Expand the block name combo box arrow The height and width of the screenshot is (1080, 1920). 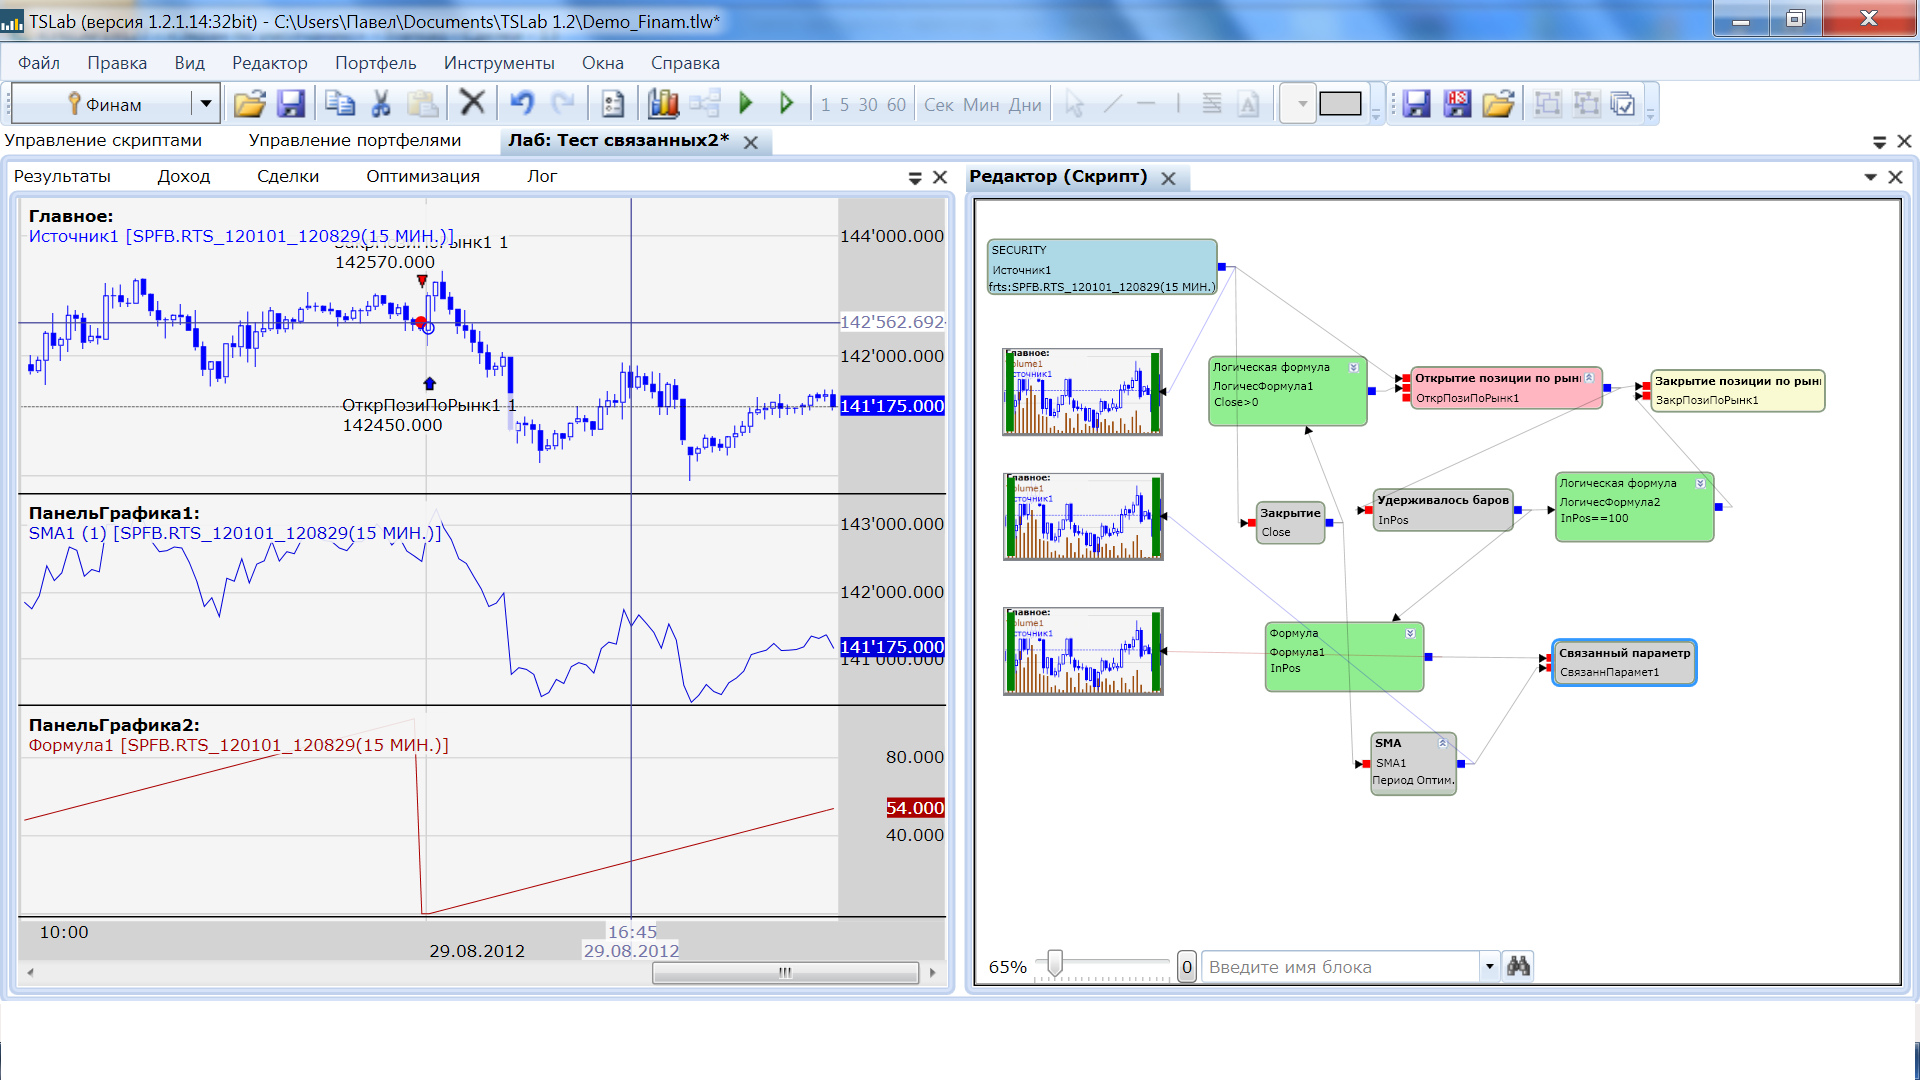[1489, 966]
